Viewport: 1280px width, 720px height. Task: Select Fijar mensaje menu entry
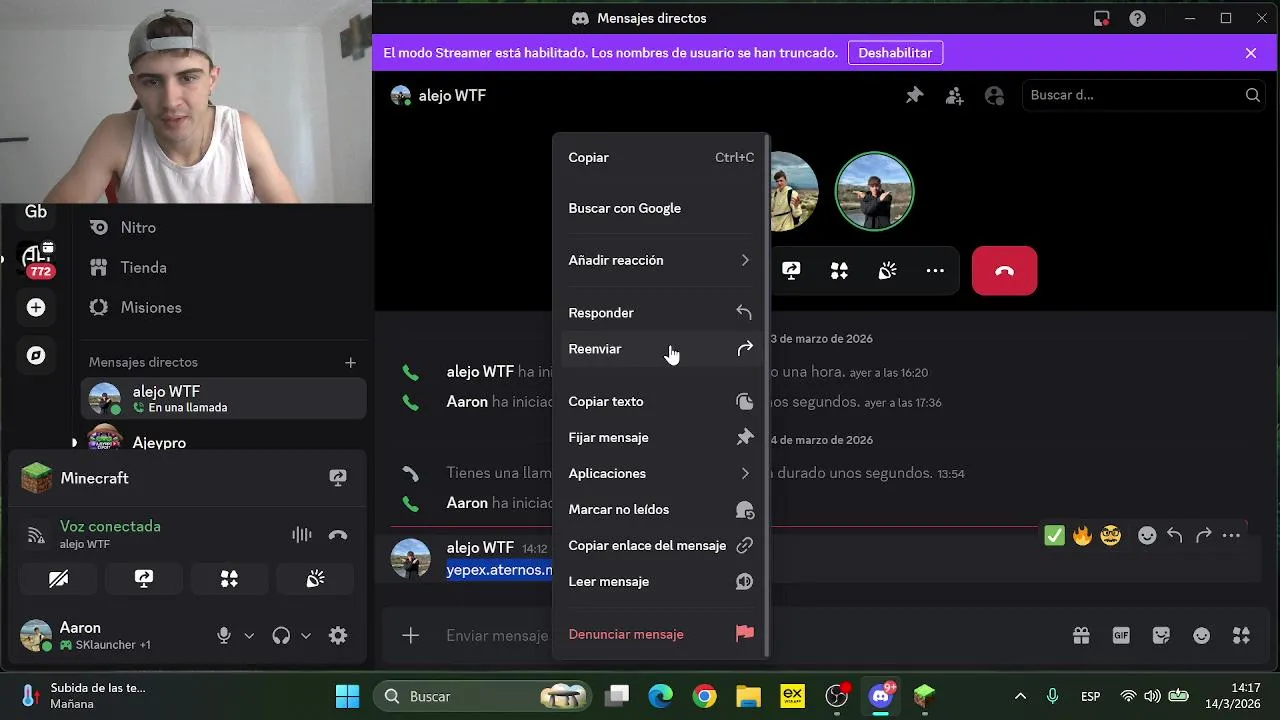point(661,437)
